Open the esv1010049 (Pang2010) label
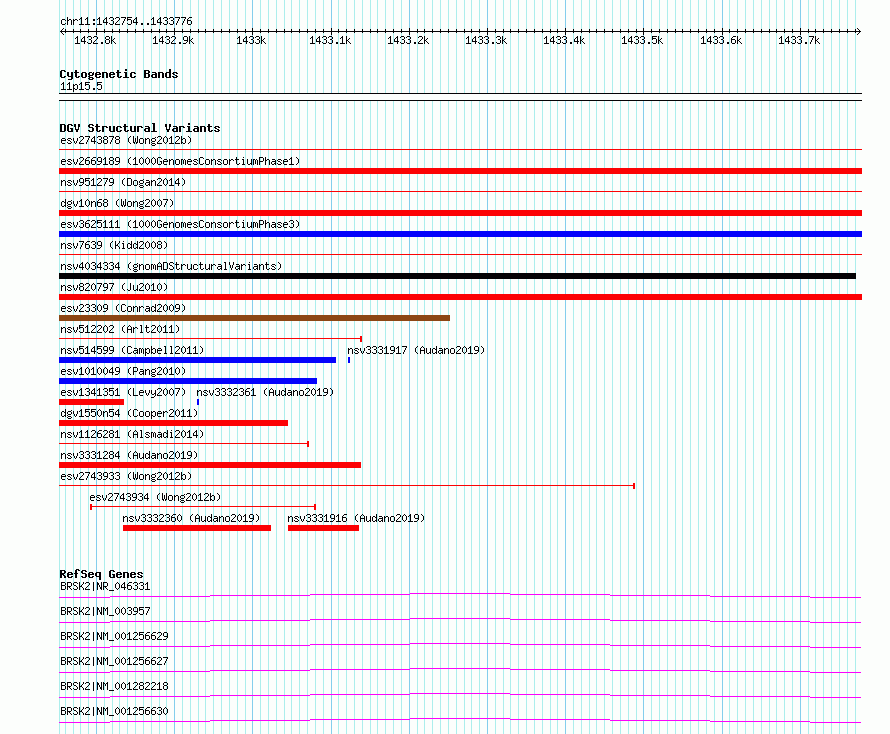 pyautogui.click(x=123, y=371)
